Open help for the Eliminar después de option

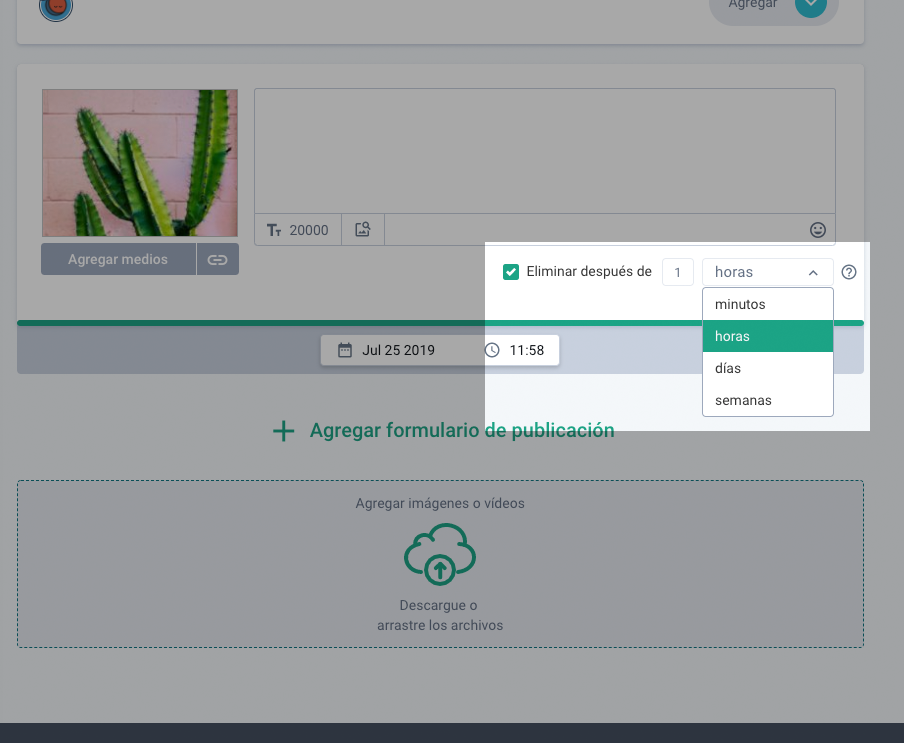pos(849,272)
